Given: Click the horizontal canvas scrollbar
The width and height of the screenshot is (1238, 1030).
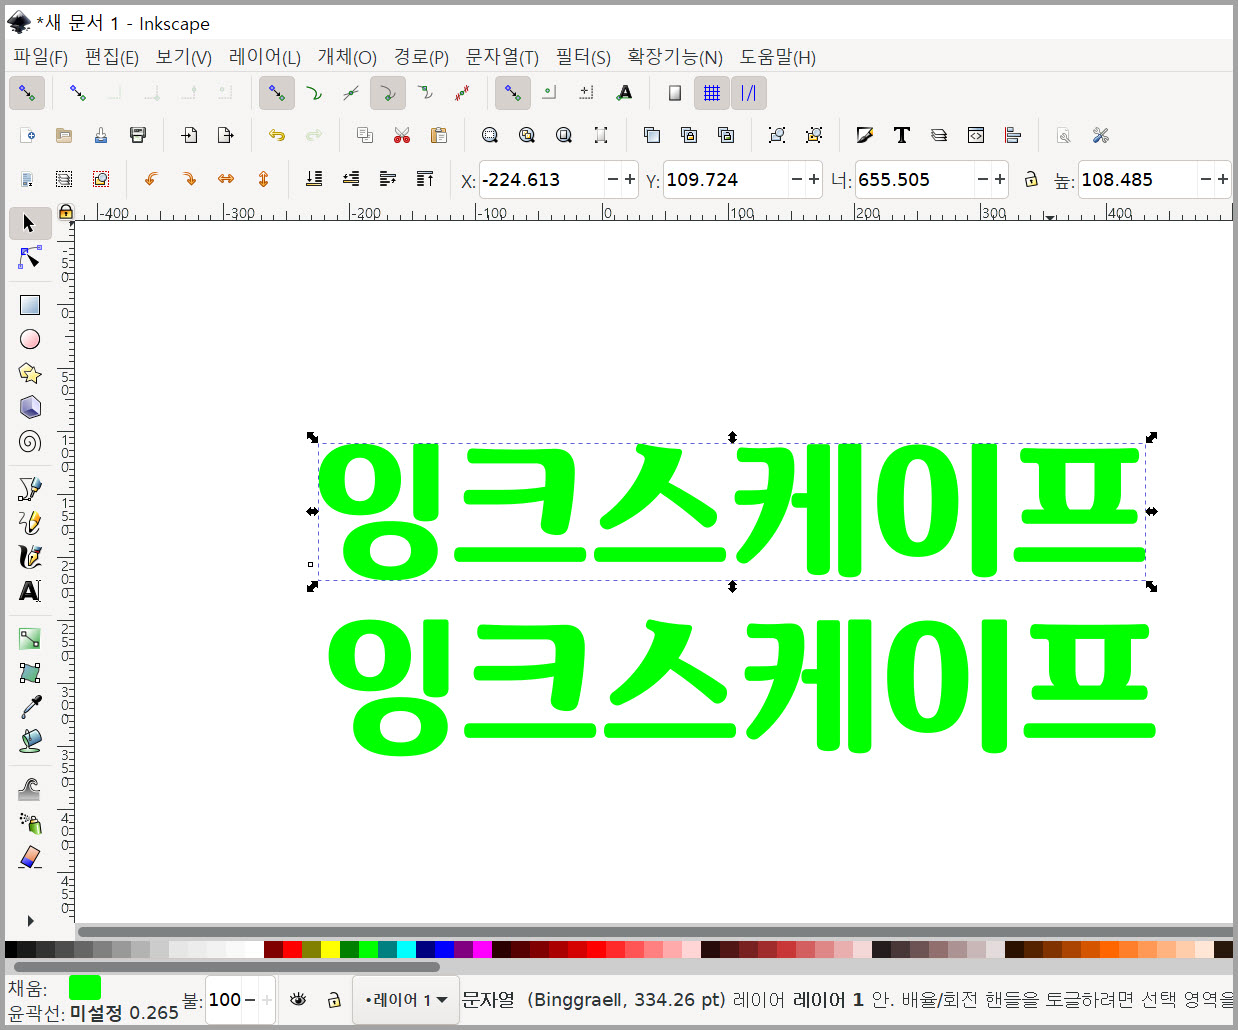Looking at the screenshot, I should click(x=655, y=931).
